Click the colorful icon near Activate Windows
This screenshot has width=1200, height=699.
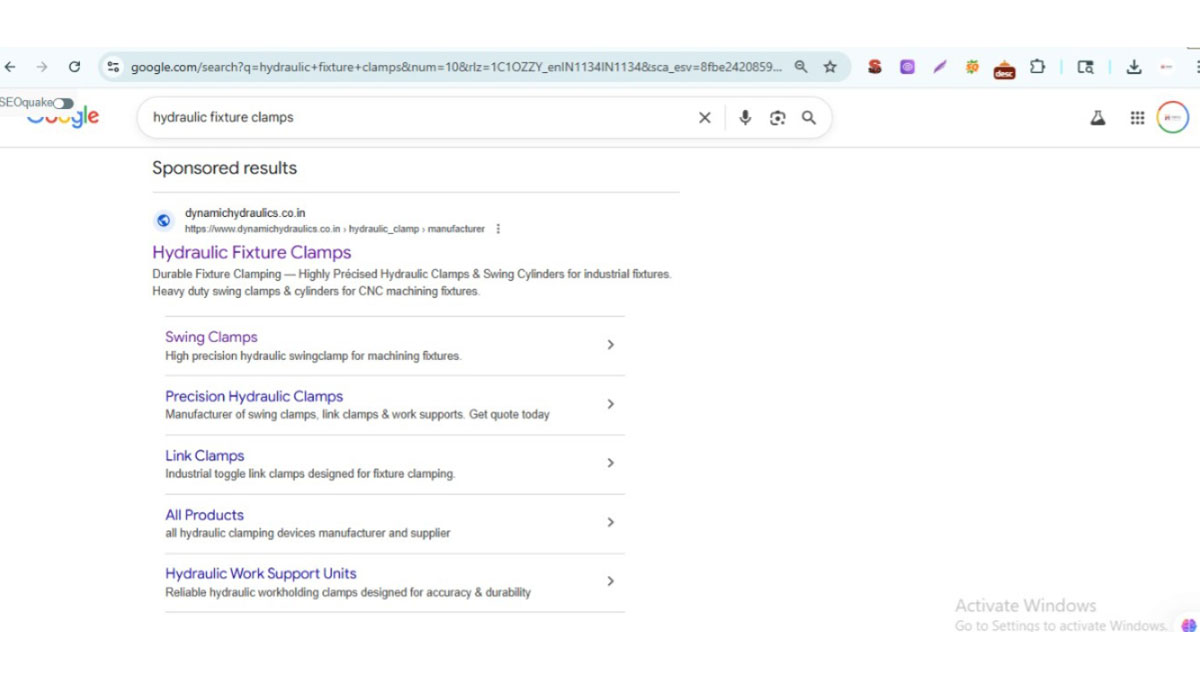(x=1188, y=626)
